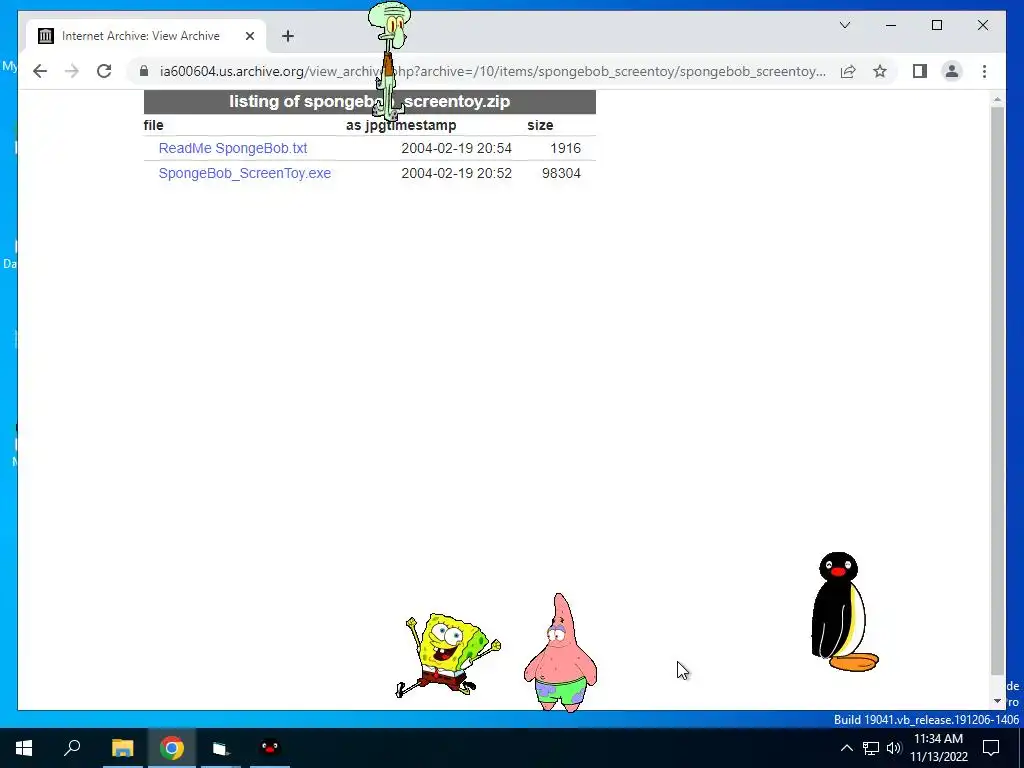Image resolution: width=1024 pixels, height=768 pixels.
Task: Open the browser side panel
Action: pyautogui.click(x=920, y=71)
